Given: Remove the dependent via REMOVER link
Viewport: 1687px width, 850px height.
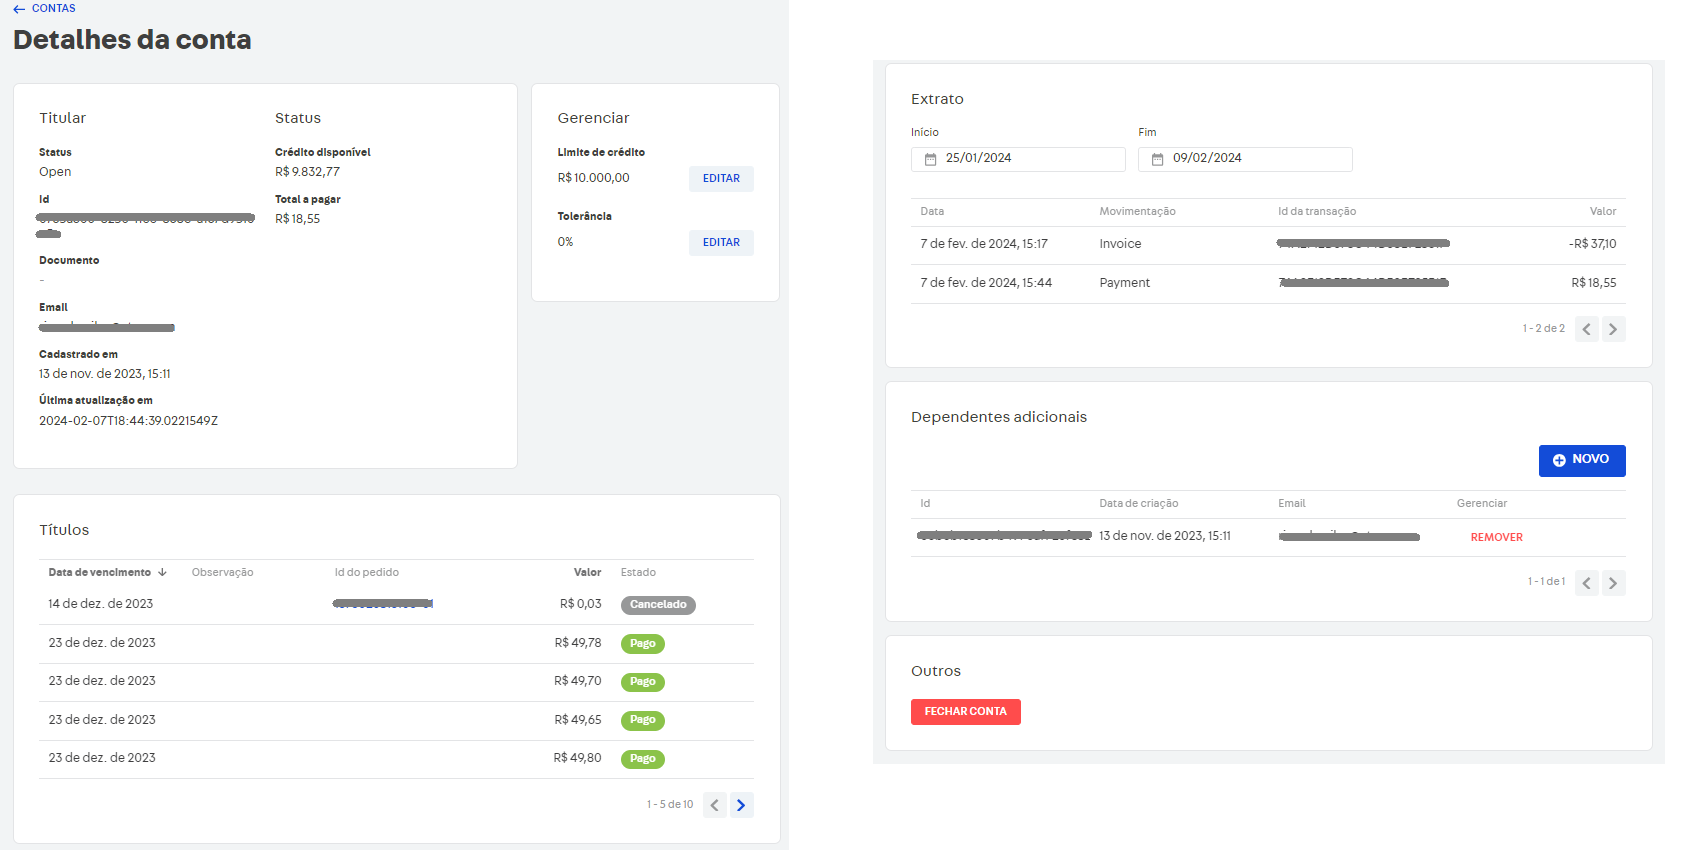Looking at the screenshot, I should tap(1496, 538).
